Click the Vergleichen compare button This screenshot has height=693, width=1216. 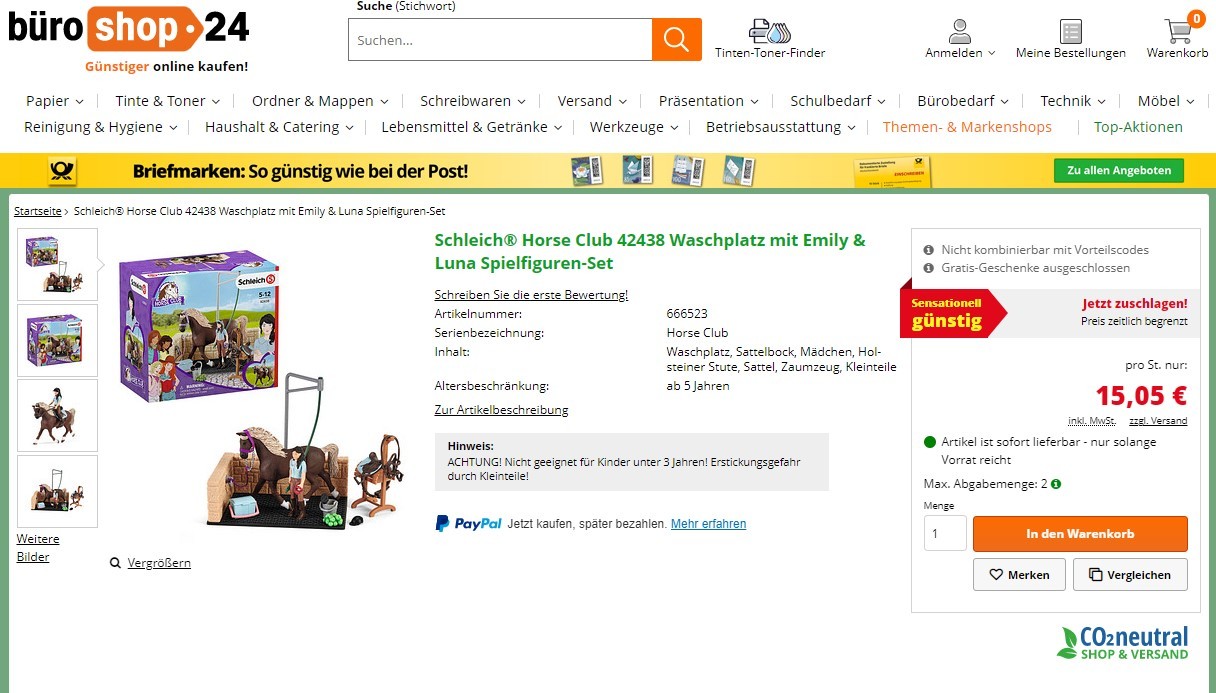pyautogui.click(x=1130, y=575)
